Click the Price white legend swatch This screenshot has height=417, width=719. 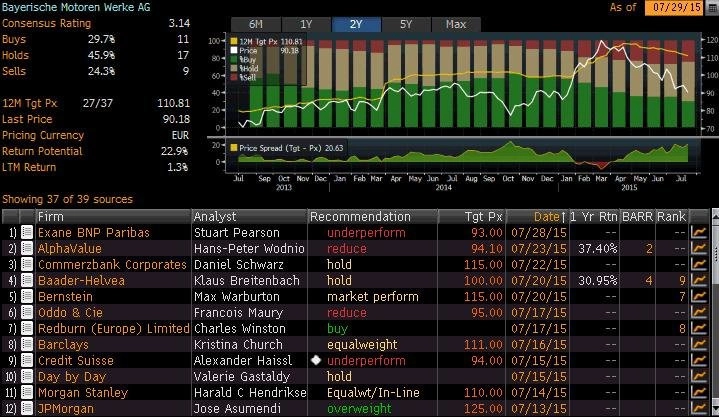point(233,50)
